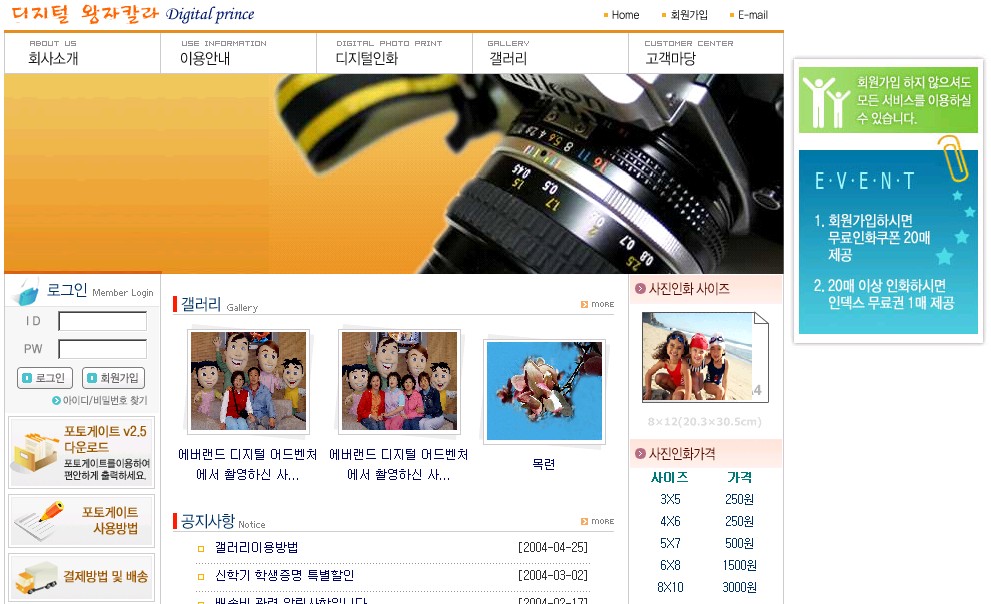Open the 포토게이트 v2.5 다운로드 banner
Viewport: 991px width, 604px height.
coord(81,452)
